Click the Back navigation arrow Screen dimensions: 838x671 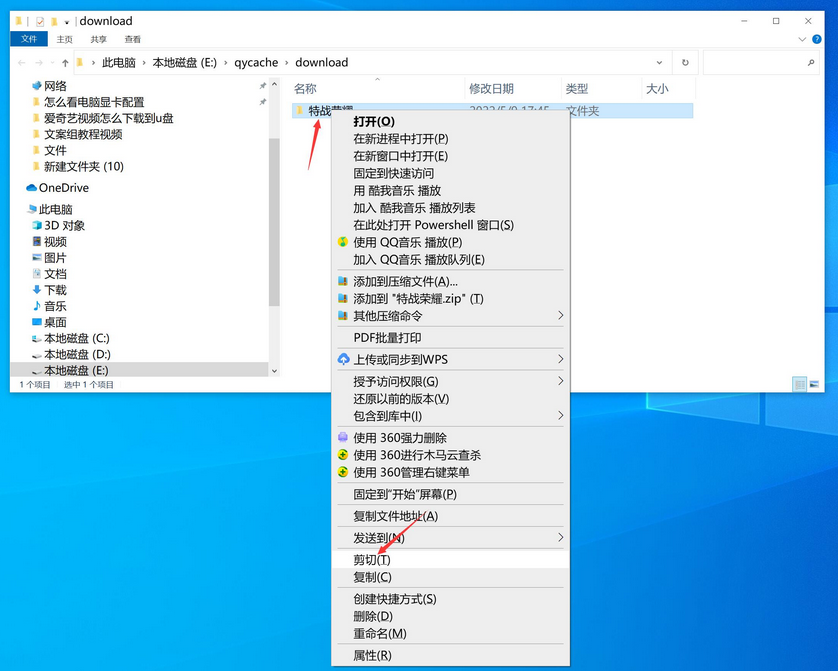point(21,62)
